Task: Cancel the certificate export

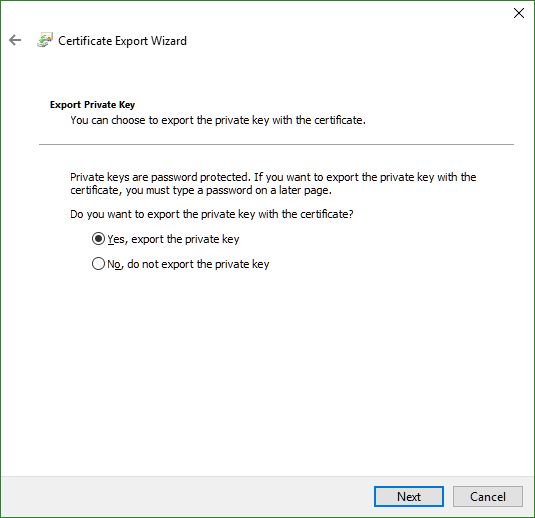Action: [488, 497]
